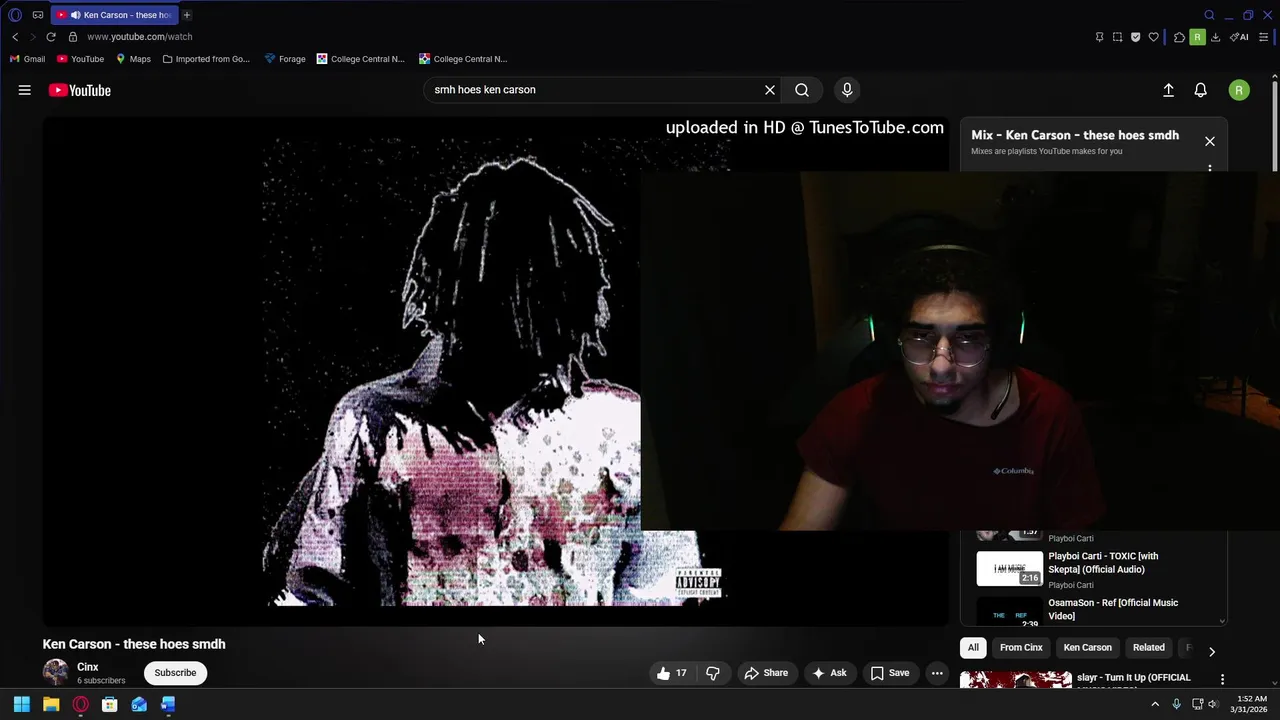
Task: Select the Related filter chip
Action: pyautogui.click(x=1148, y=647)
